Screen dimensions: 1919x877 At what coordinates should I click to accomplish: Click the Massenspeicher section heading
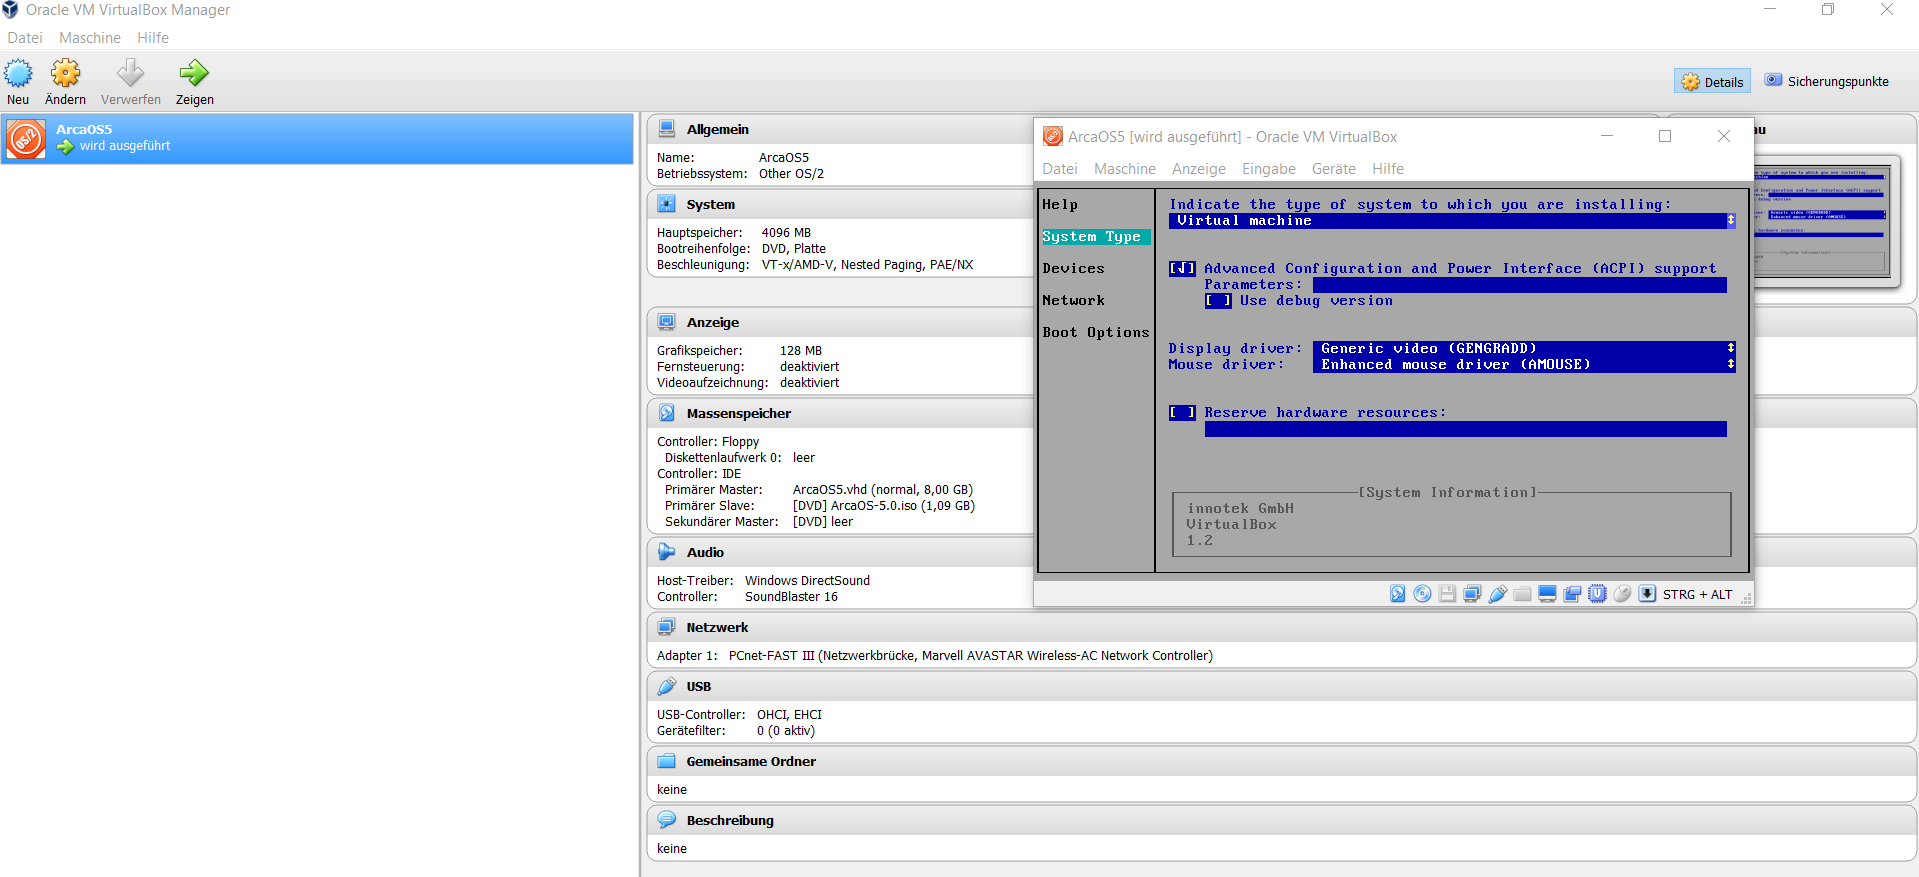coord(738,413)
